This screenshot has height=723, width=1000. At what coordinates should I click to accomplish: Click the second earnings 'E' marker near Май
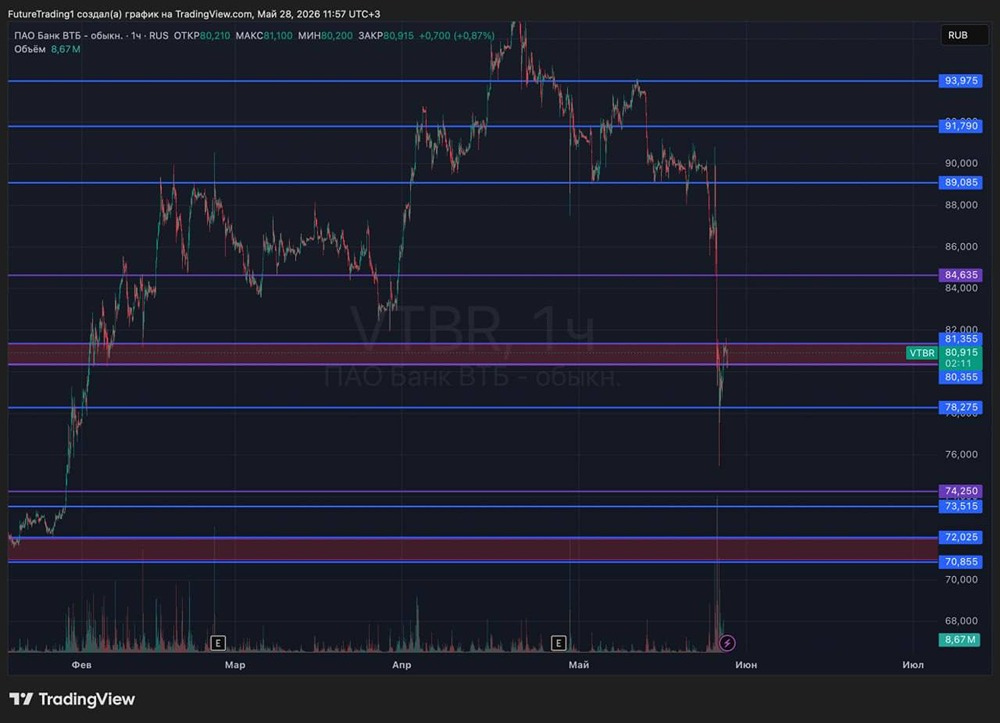(558, 643)
